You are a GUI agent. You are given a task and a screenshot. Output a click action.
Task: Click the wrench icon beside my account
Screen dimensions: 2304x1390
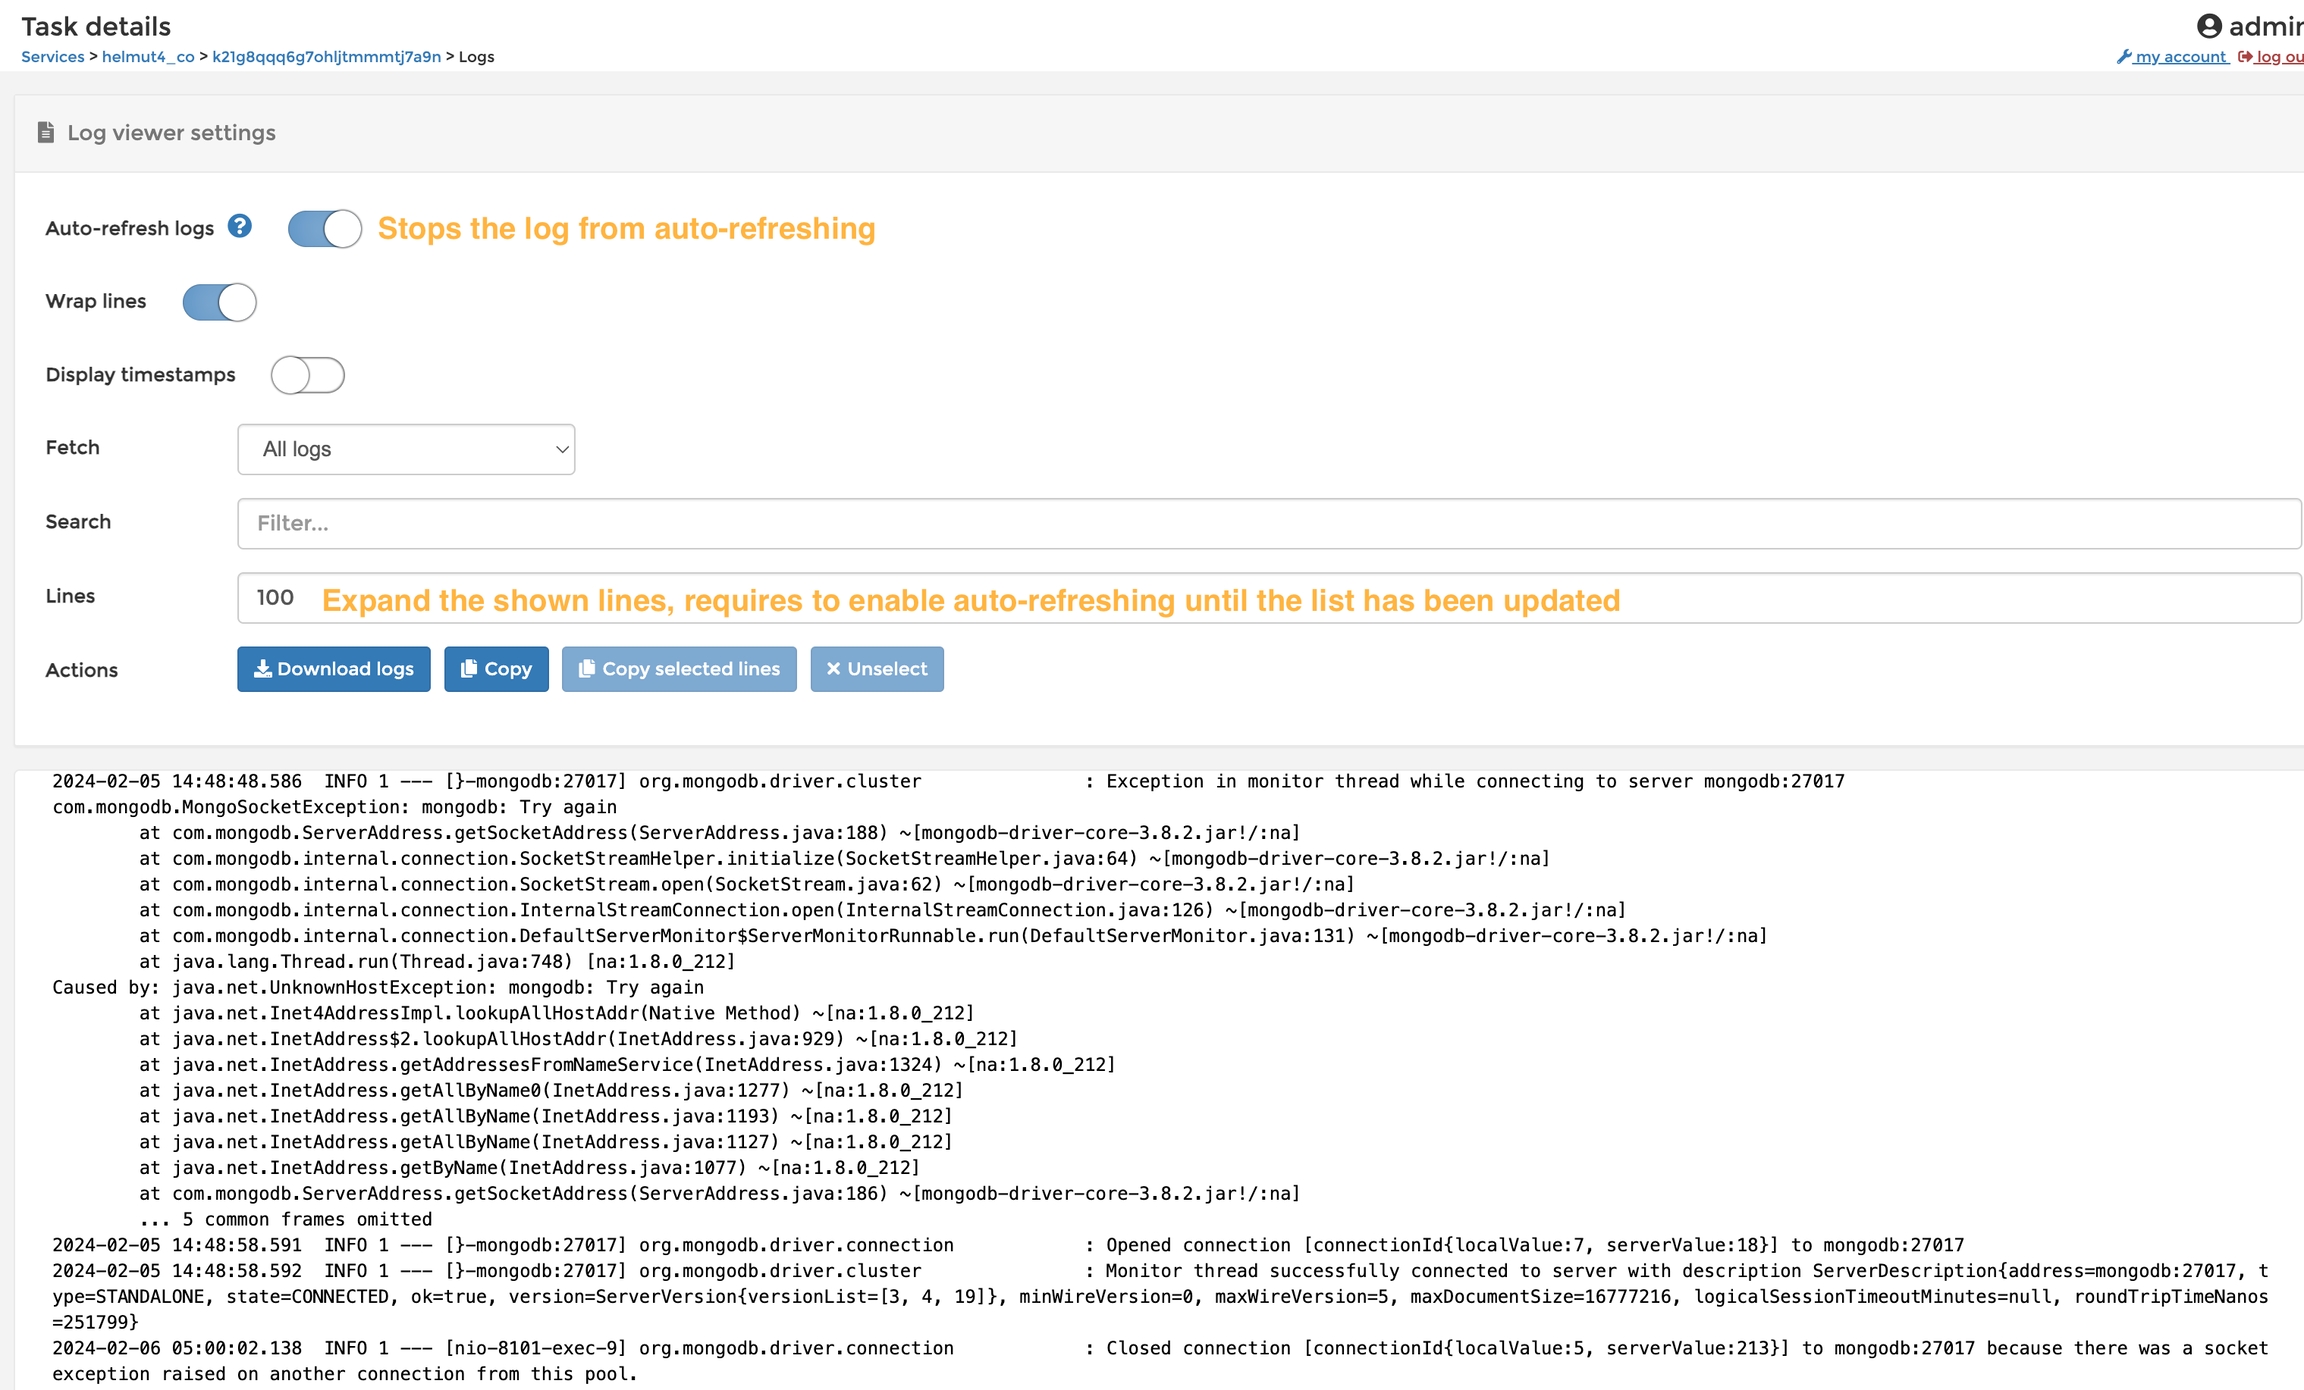(2123, 57)
